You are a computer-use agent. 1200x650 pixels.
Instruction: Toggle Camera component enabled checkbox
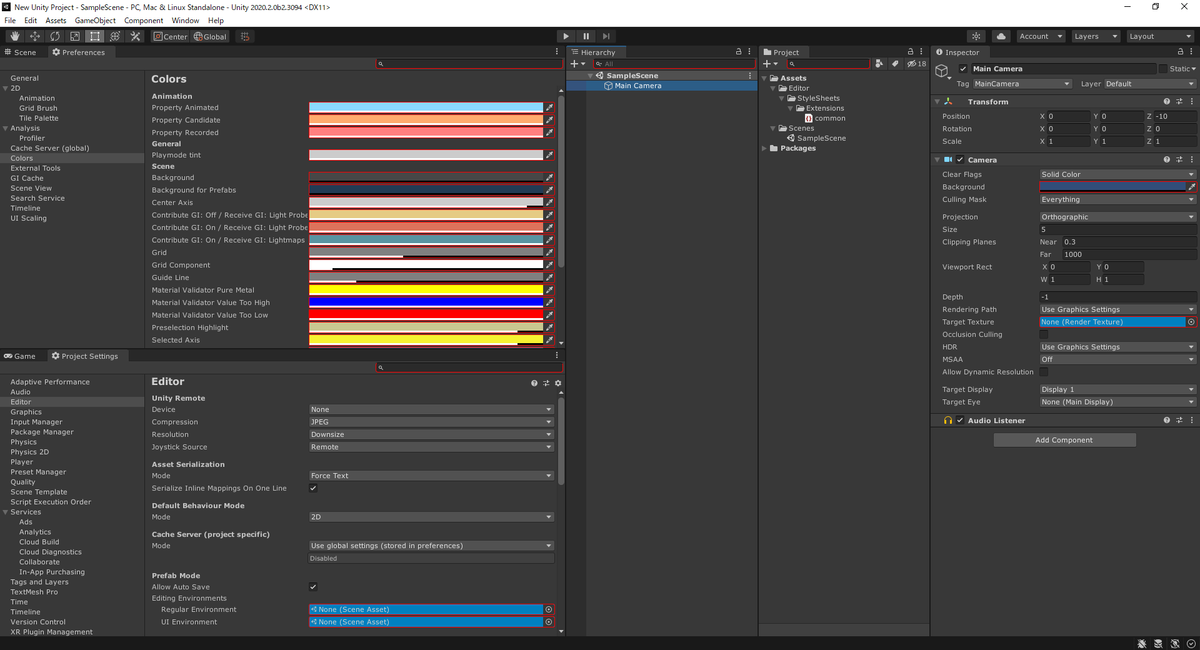tap(960, 160)
